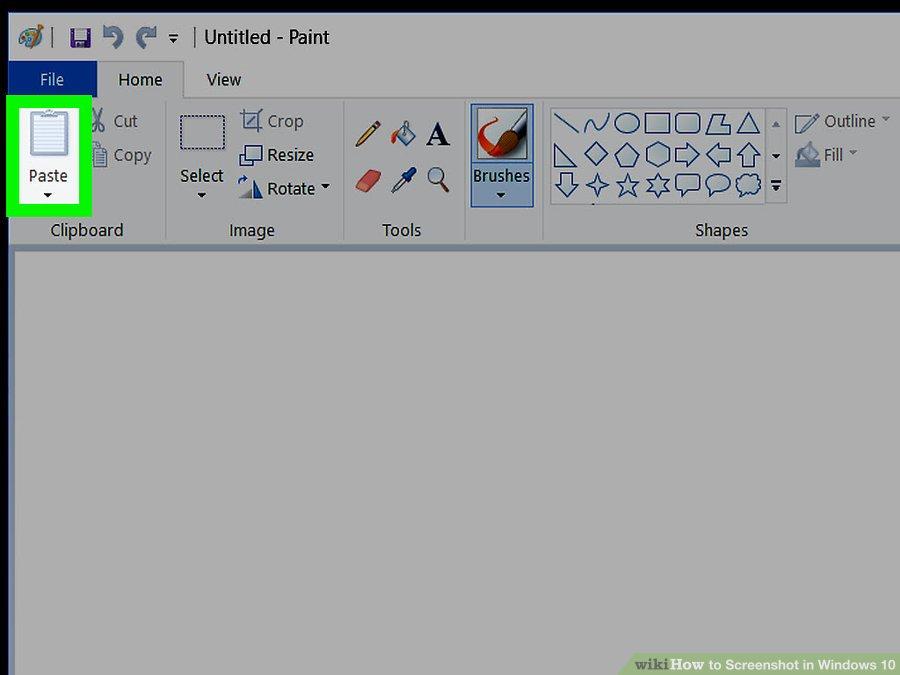
Task: Choose the Down arrow shape
Action: pyautogui.click(x=567, y=185)
